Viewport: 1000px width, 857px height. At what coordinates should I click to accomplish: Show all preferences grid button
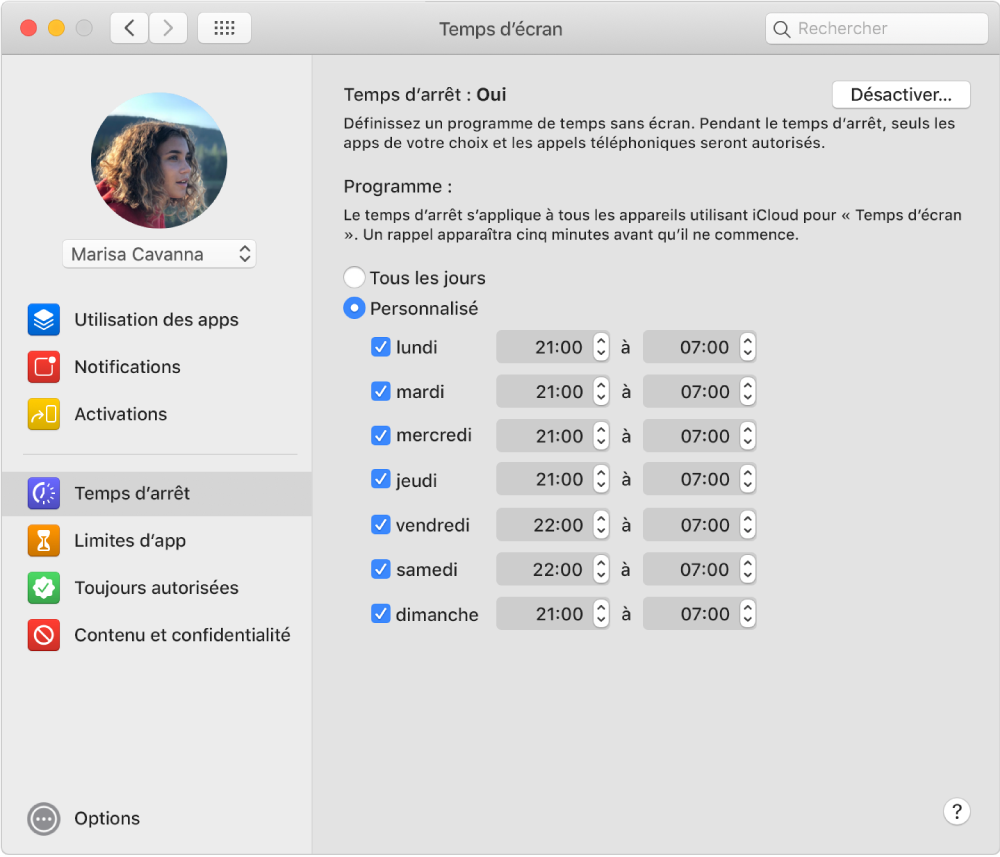tap(224, 28)
